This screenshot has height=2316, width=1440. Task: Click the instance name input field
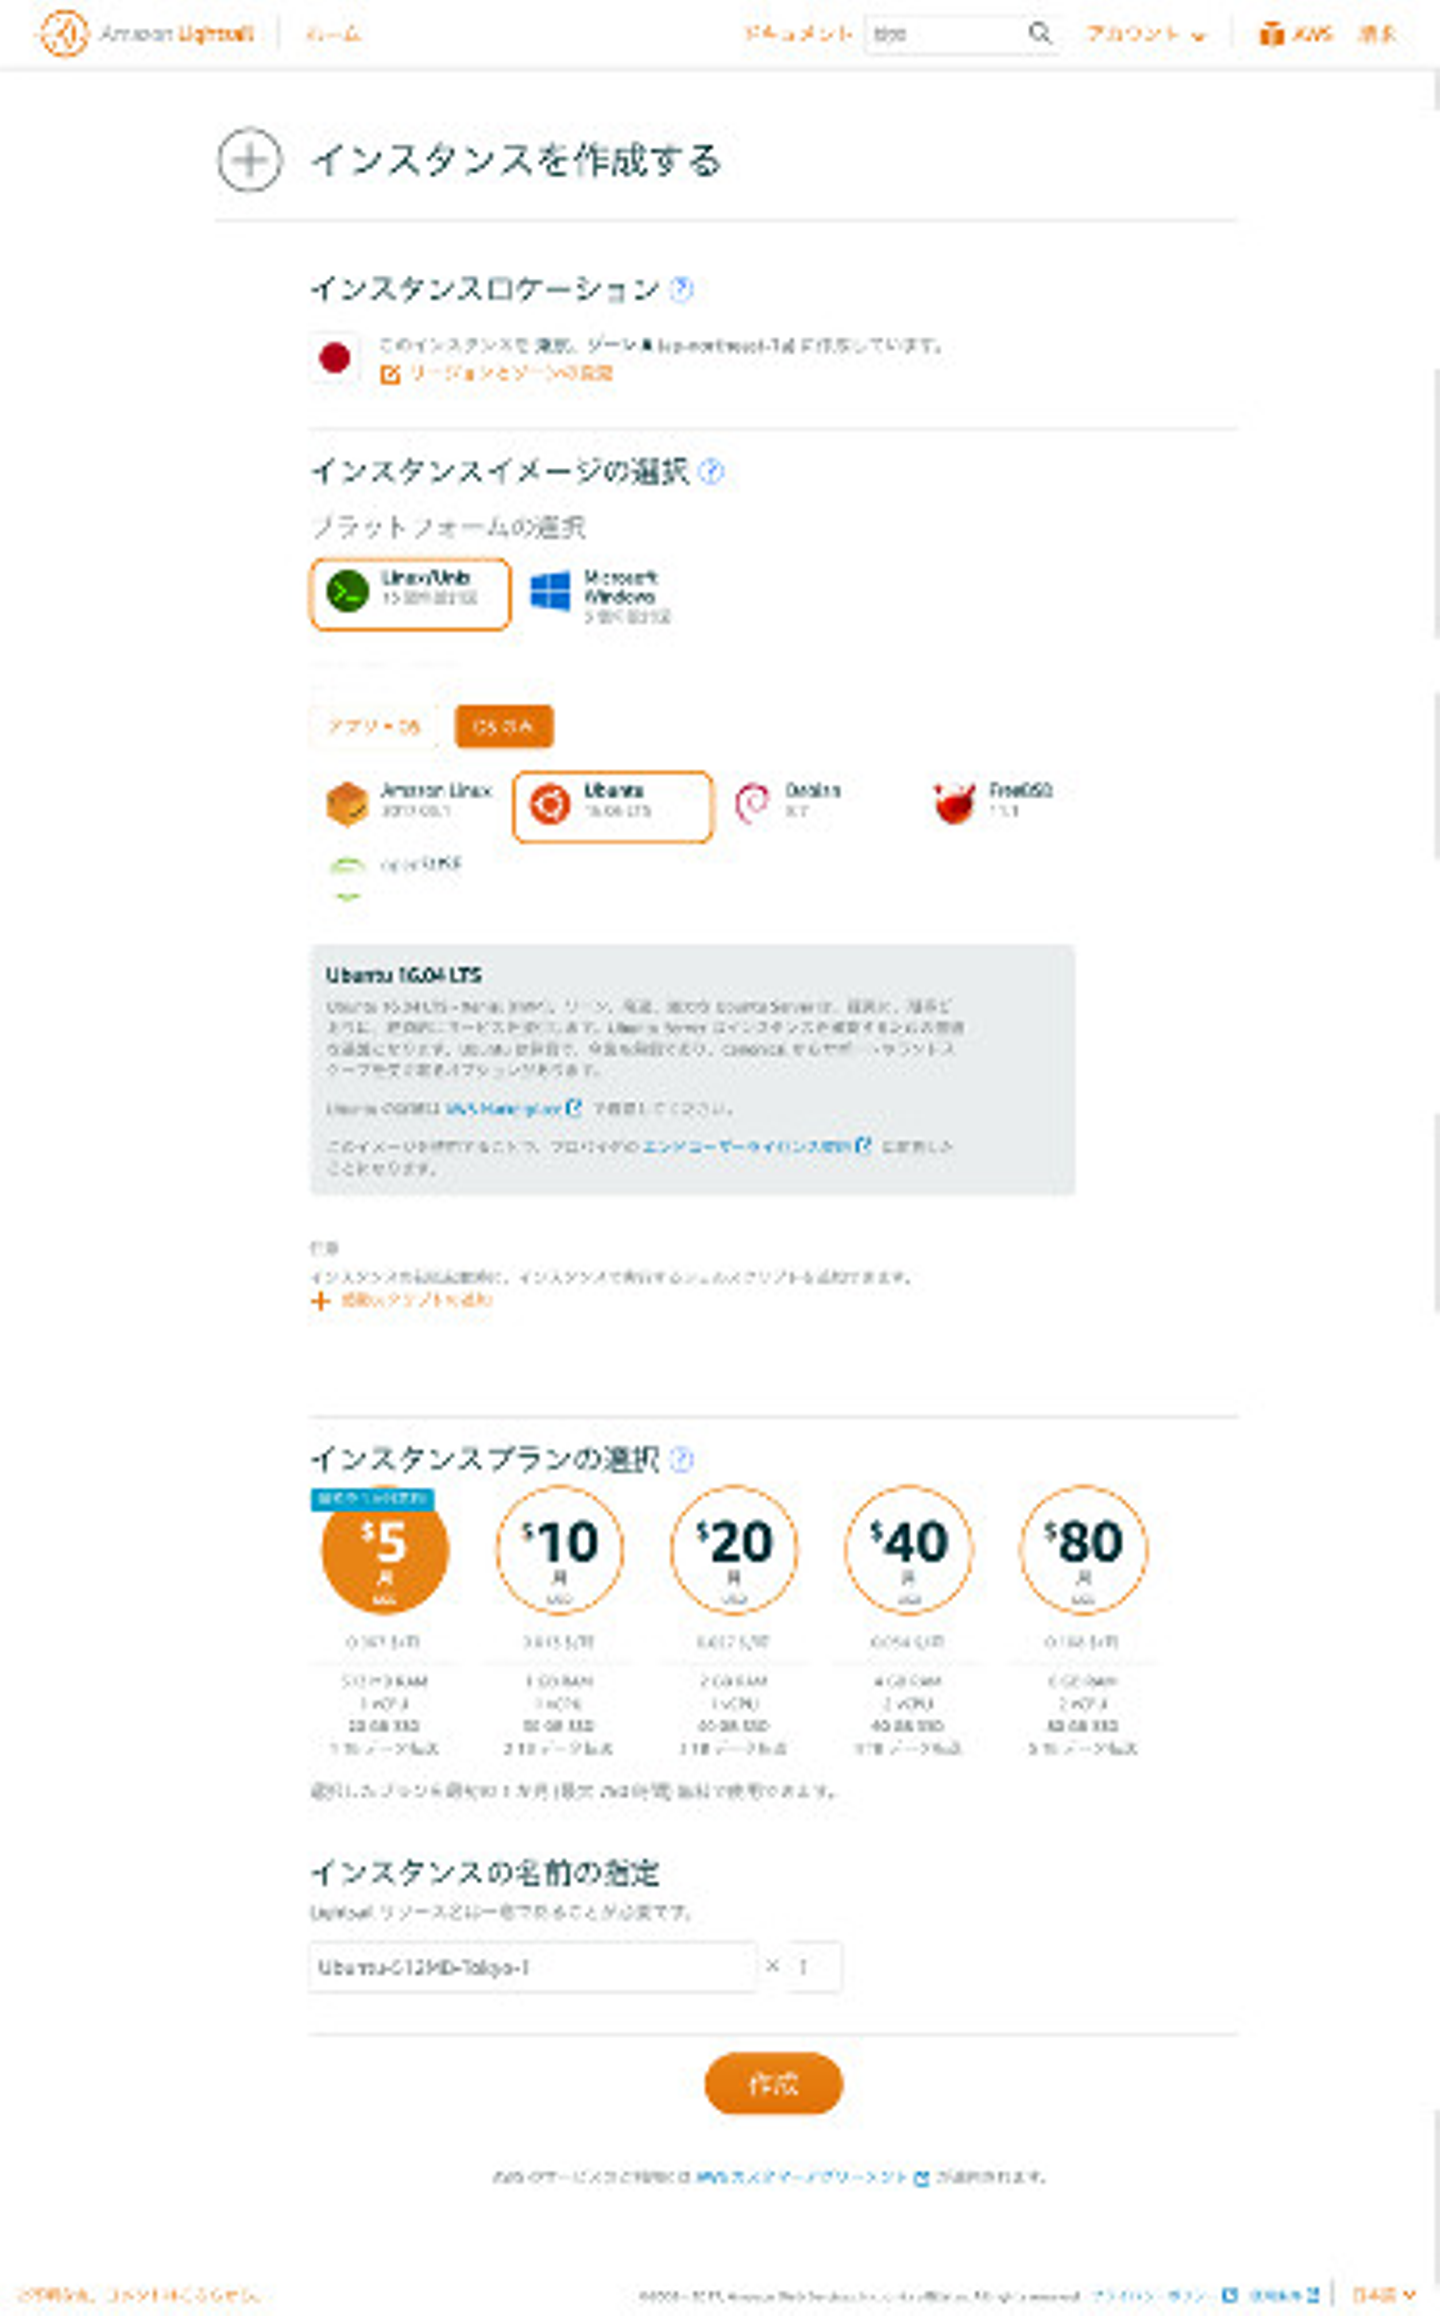pos(533,1967)
